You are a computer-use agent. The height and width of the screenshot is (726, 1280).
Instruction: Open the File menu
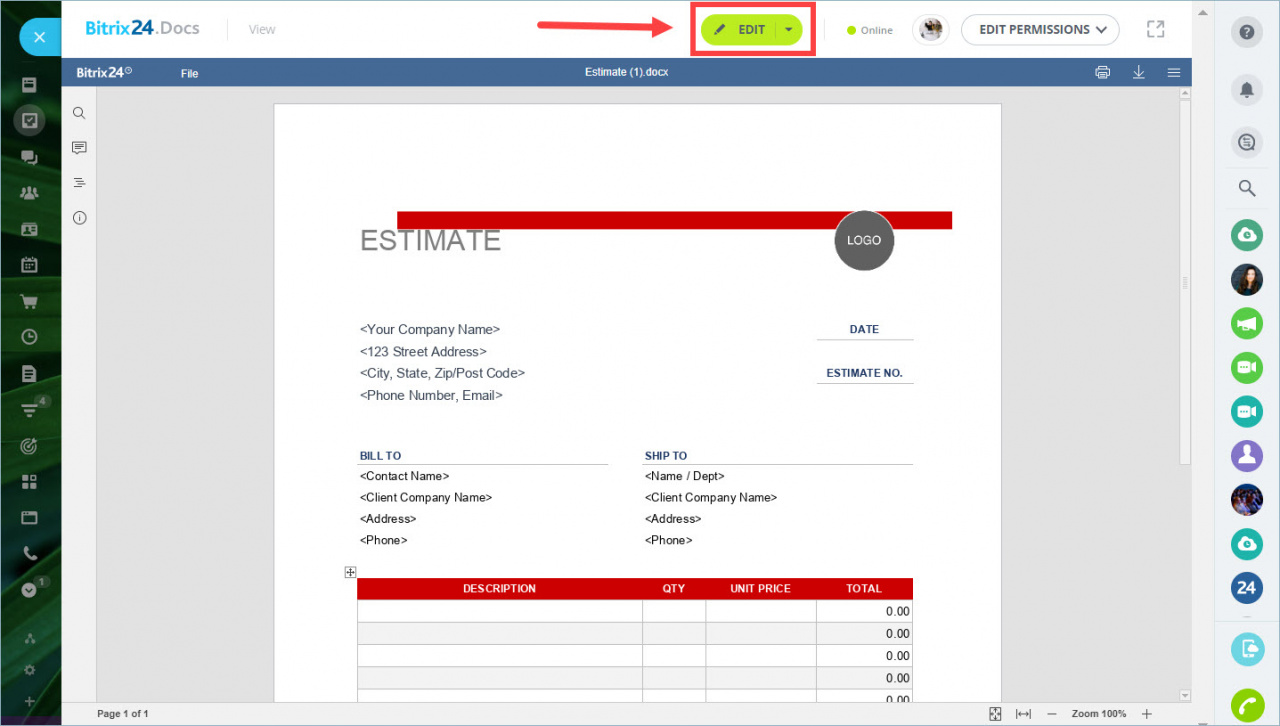click(x=190, y=73)
